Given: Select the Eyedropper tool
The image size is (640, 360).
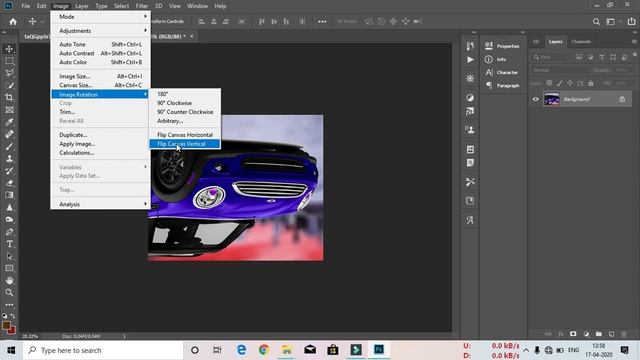Looking at the screenshot, I should (9, 122).
